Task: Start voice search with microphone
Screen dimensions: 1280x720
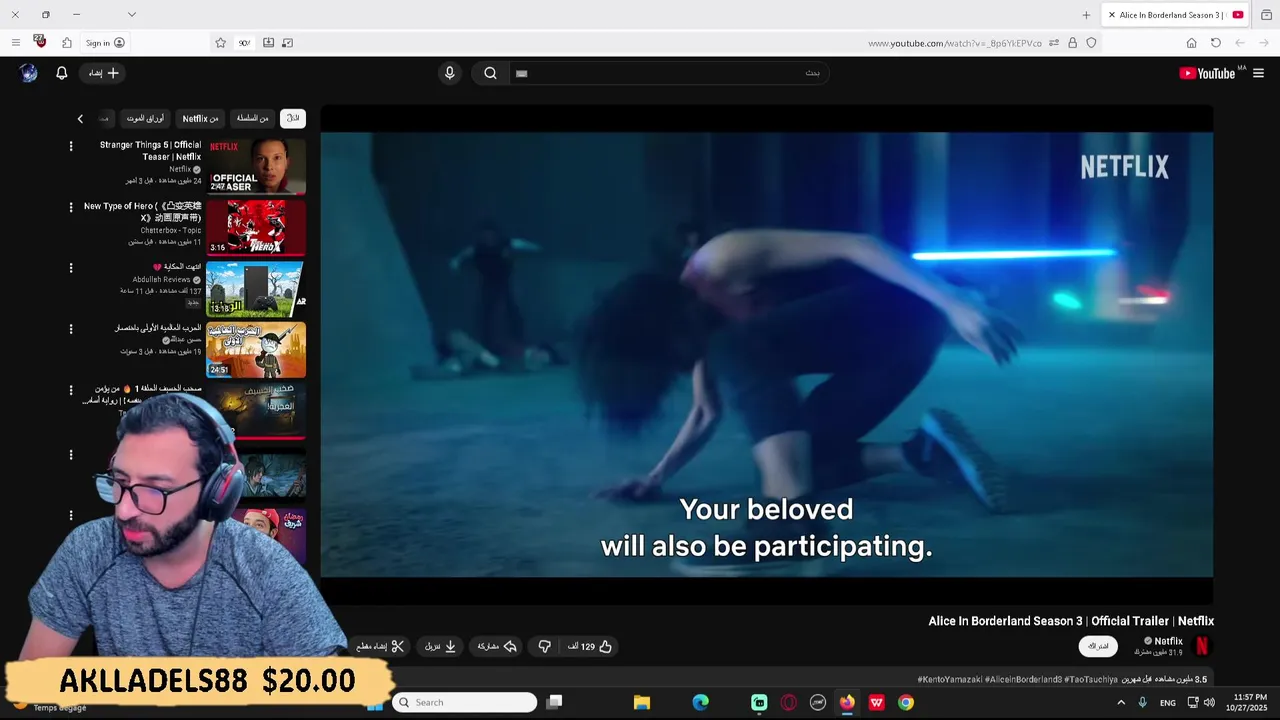Action: 449,73
